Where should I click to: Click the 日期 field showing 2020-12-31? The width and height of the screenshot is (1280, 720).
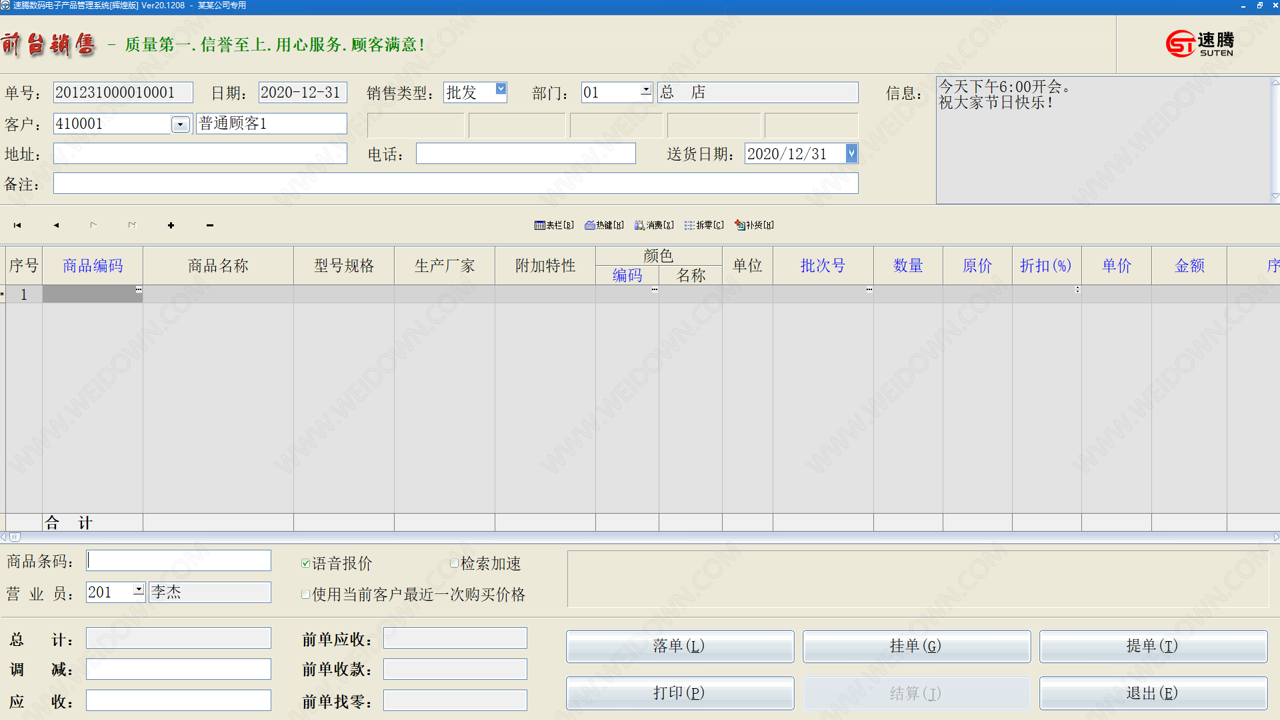(x=303, y=93)
